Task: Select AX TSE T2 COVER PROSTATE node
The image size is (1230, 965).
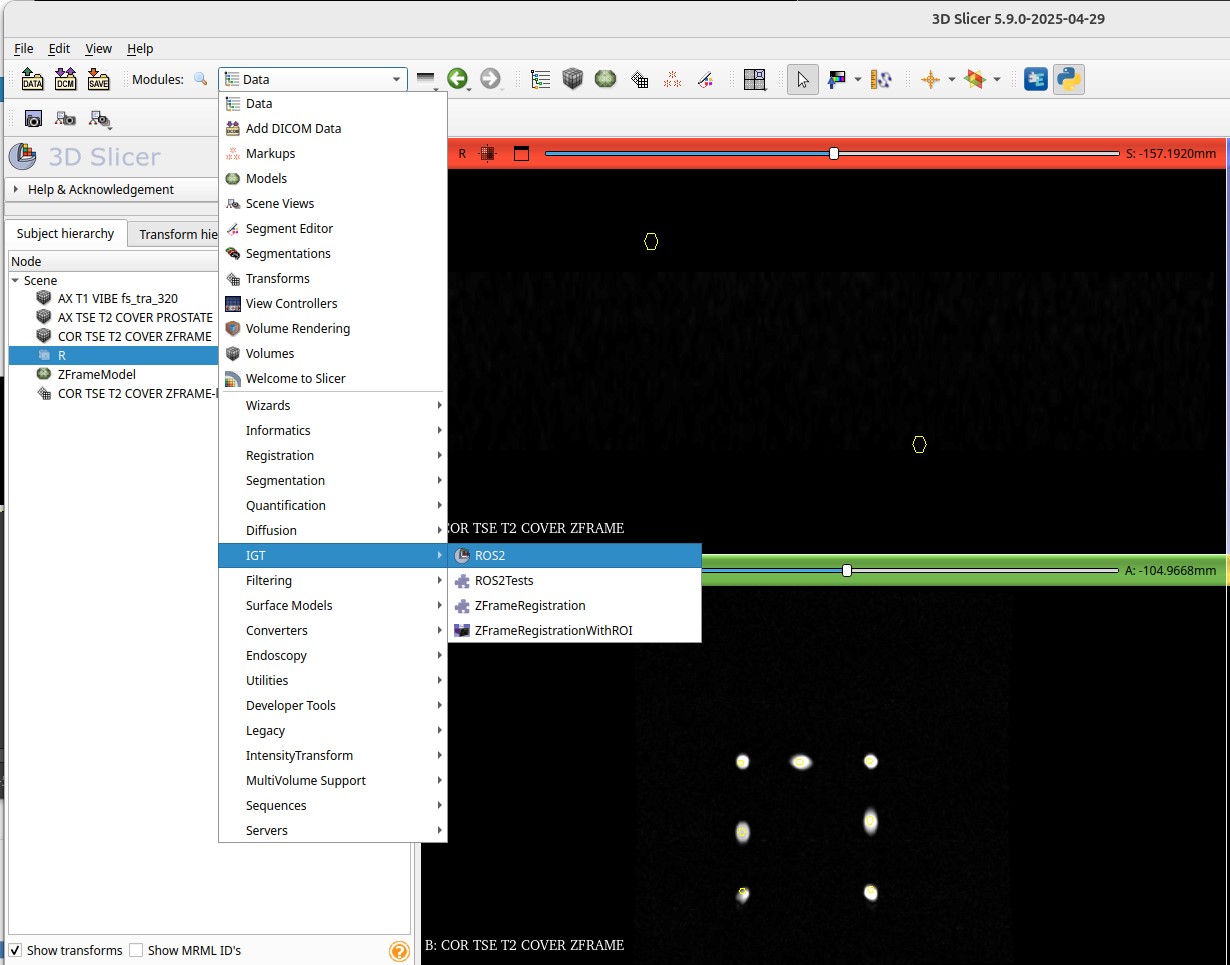Action: [x=135, y=317]
